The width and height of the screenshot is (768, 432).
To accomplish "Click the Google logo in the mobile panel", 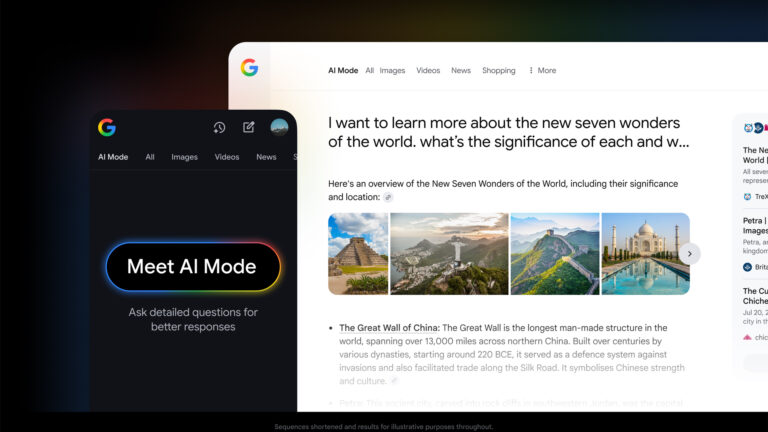I will click(x=107, y=127).
